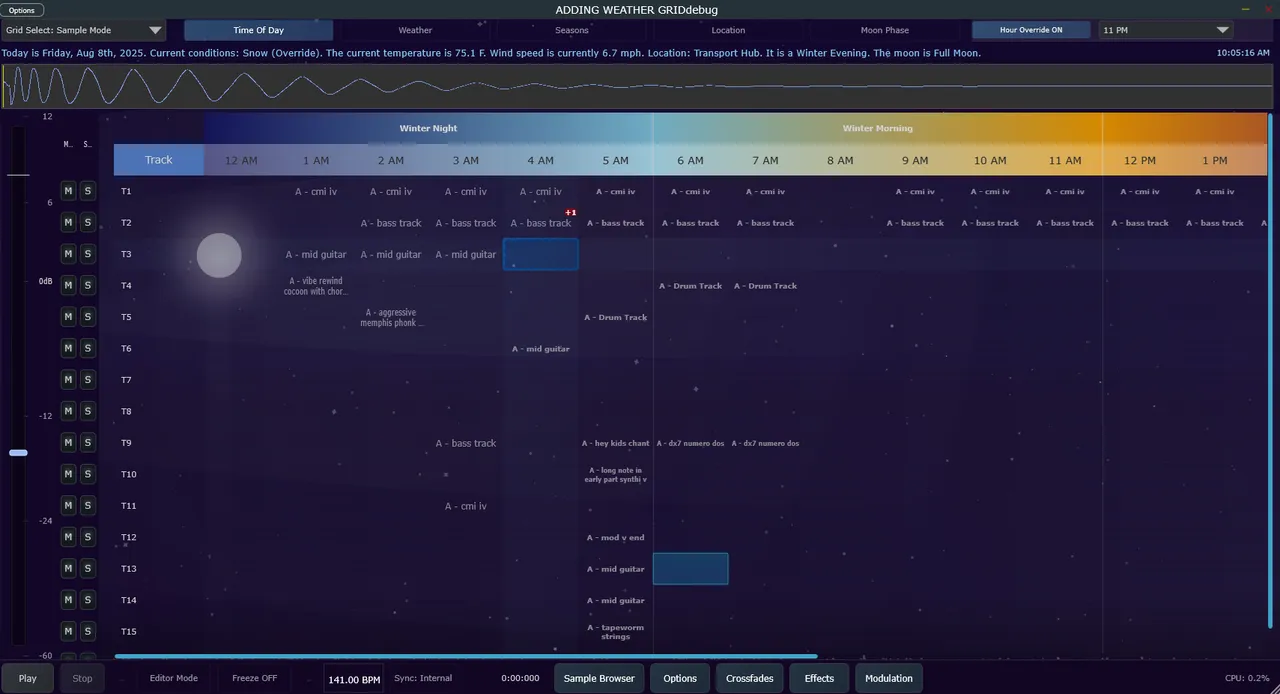Solo track T5
Image resolution: width=1280 pixels, height=694 pixels.
87,317
